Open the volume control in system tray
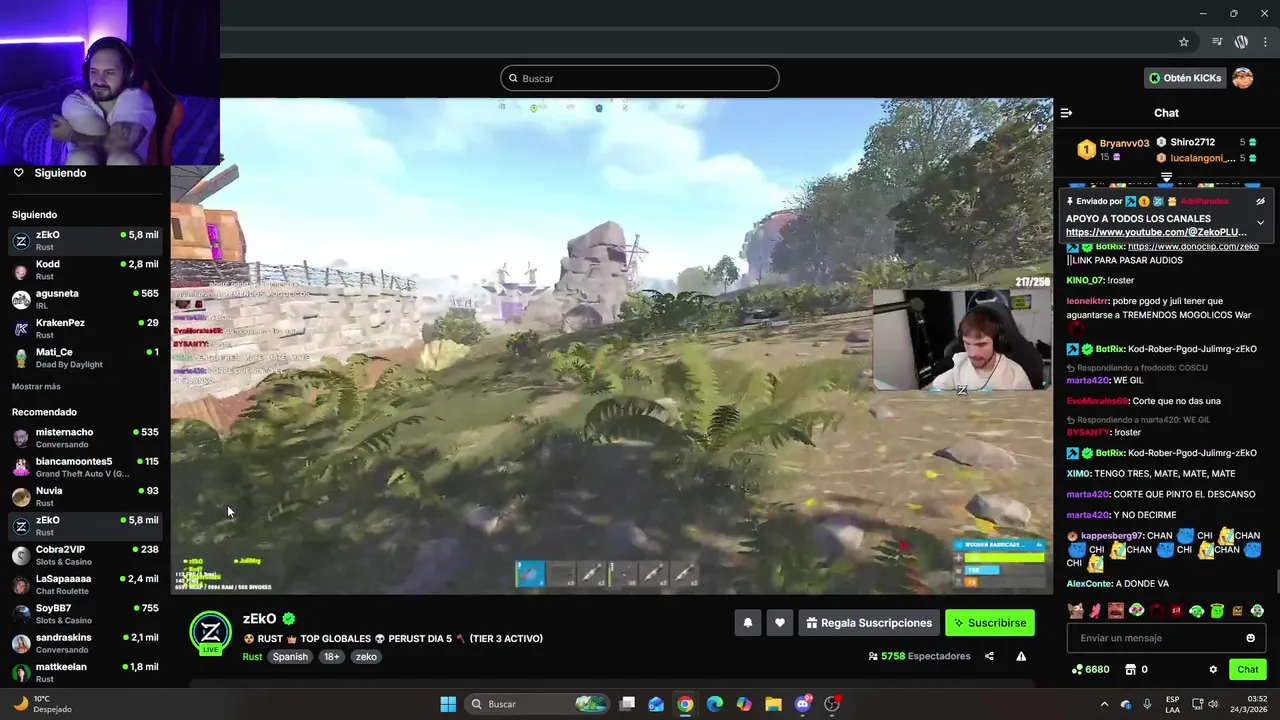Screen dimensions: 1280x720 coord(1212,704)
